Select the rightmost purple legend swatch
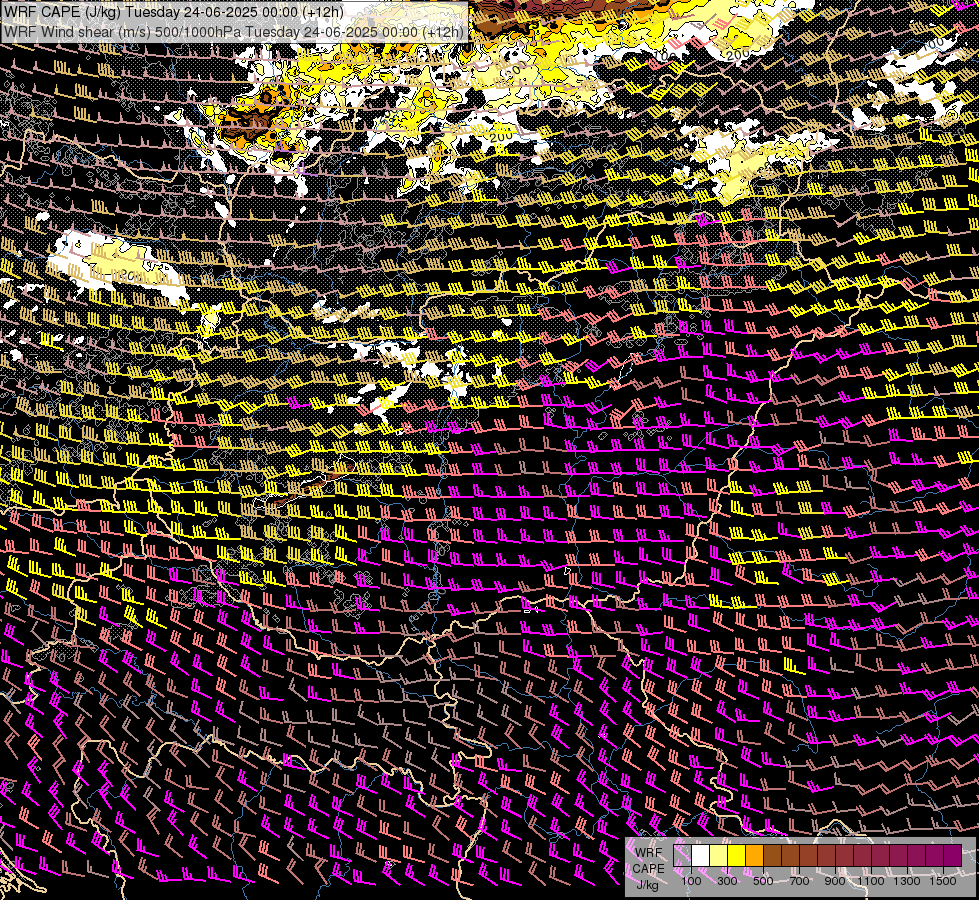The image size is (979, 900). click(x=953, y=855)
